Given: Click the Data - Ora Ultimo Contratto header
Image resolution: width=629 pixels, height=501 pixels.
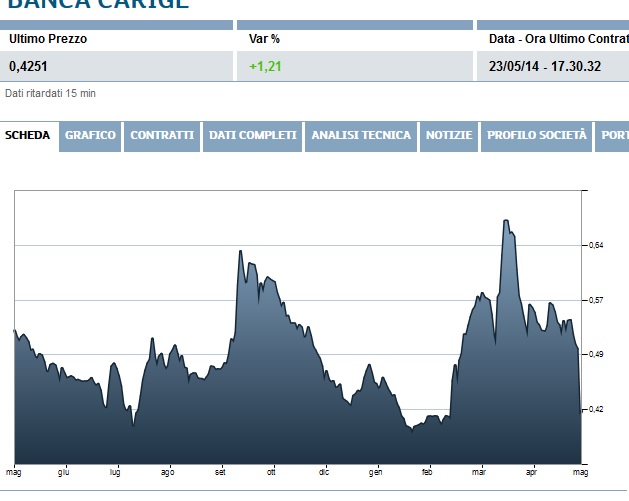Looking at the screenshot, I should pyautogui.click(x=559, y=39).
